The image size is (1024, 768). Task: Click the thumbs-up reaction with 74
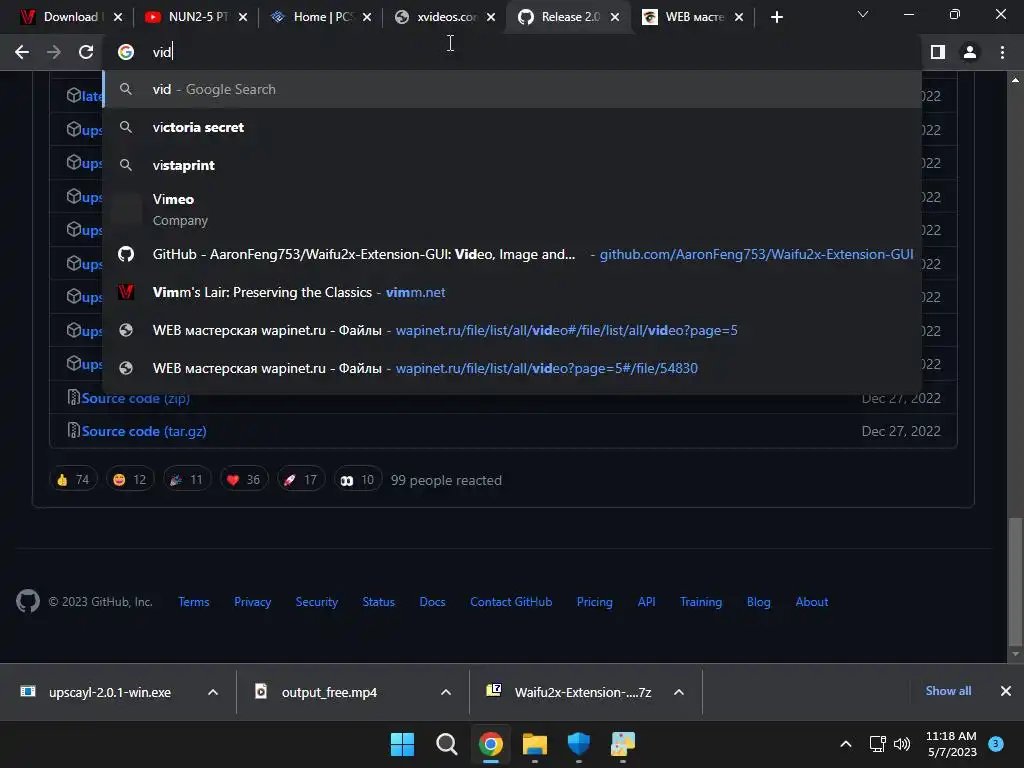(x=73, y=479)
